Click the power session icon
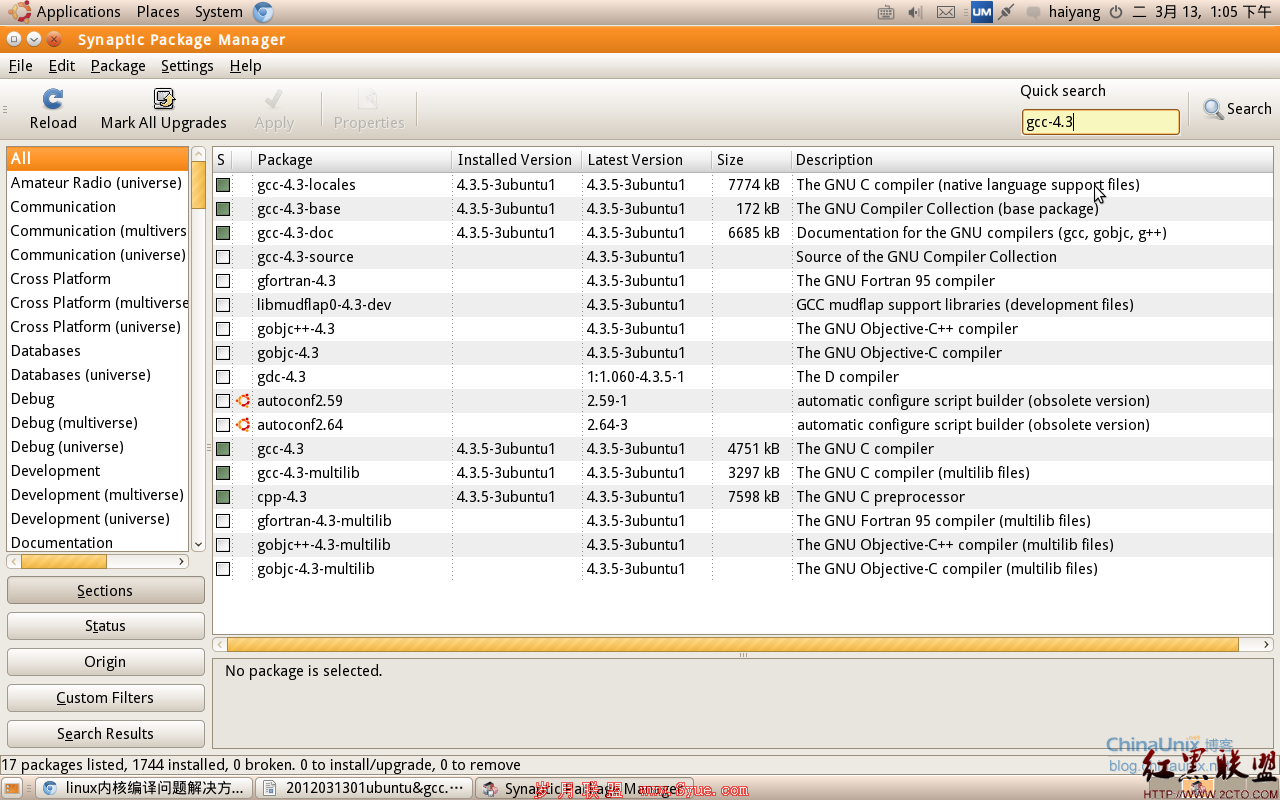This screenshot has height=800, width=1280. [1115, 12]
